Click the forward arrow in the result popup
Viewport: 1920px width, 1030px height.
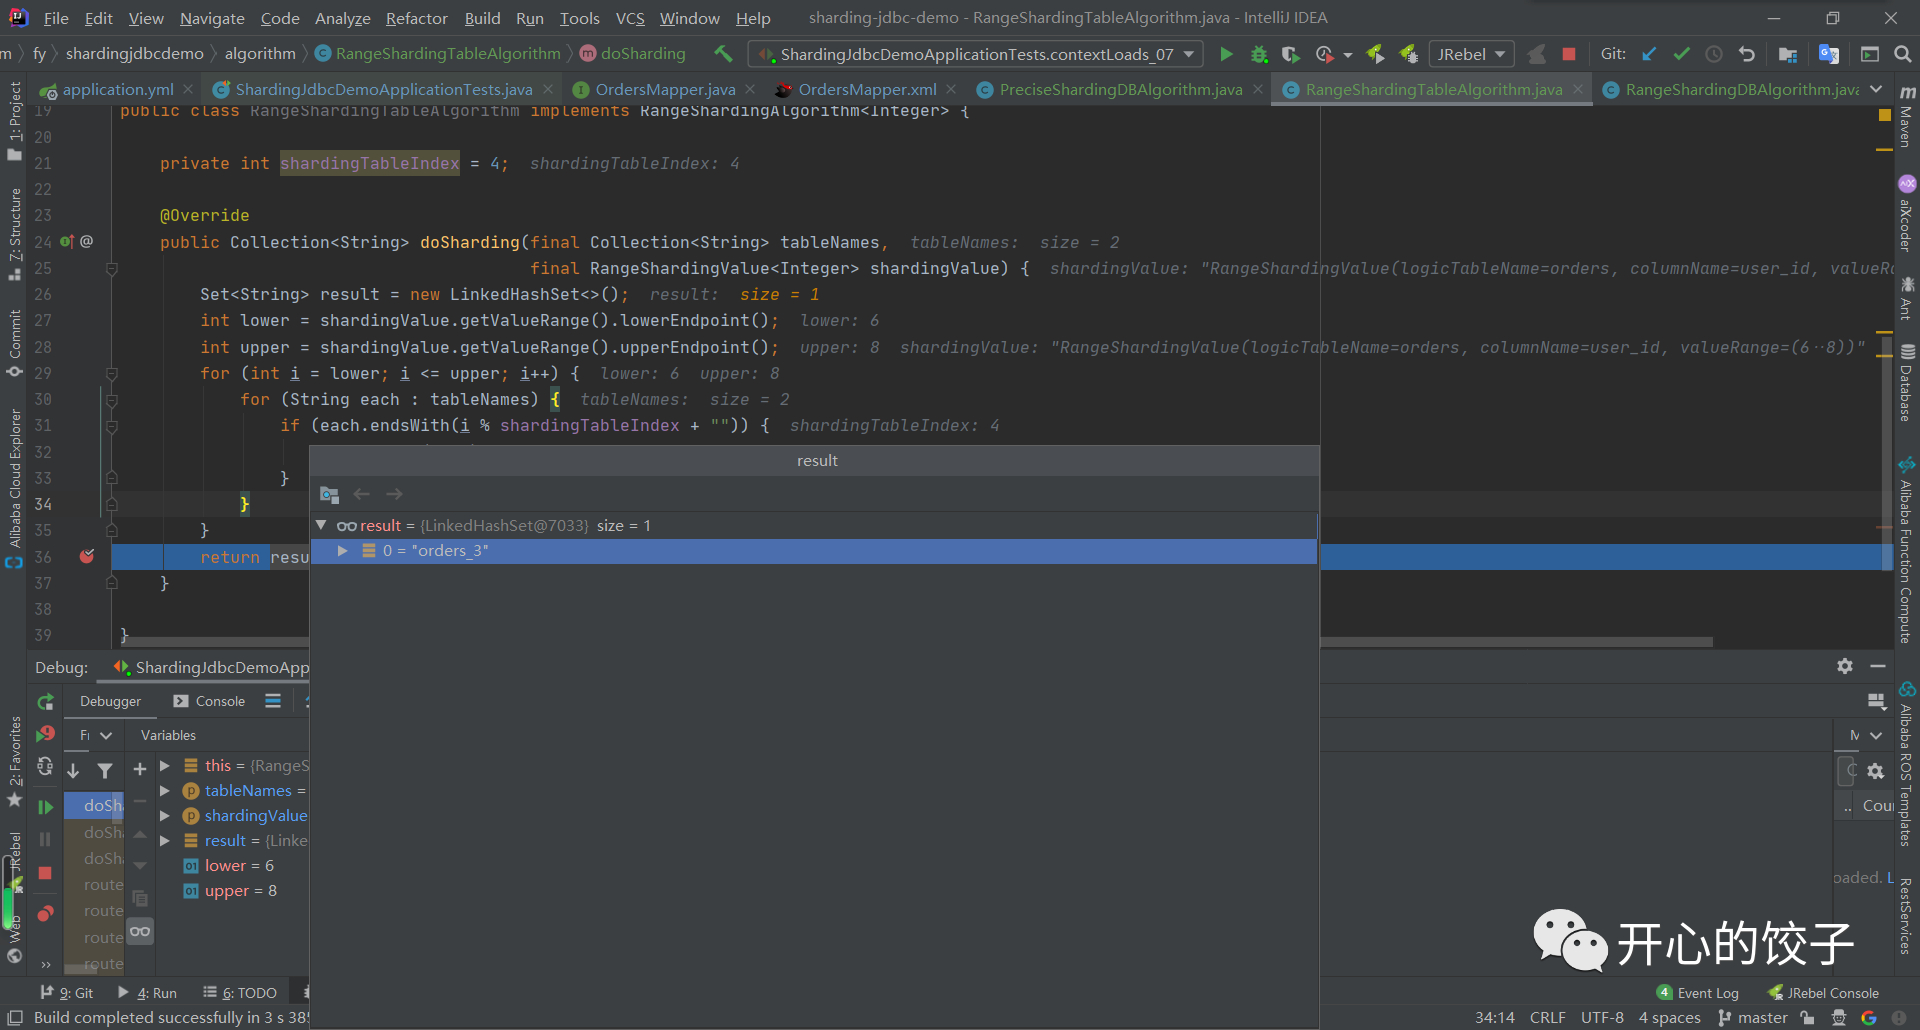pyautogui.click(x=394, y=494)
